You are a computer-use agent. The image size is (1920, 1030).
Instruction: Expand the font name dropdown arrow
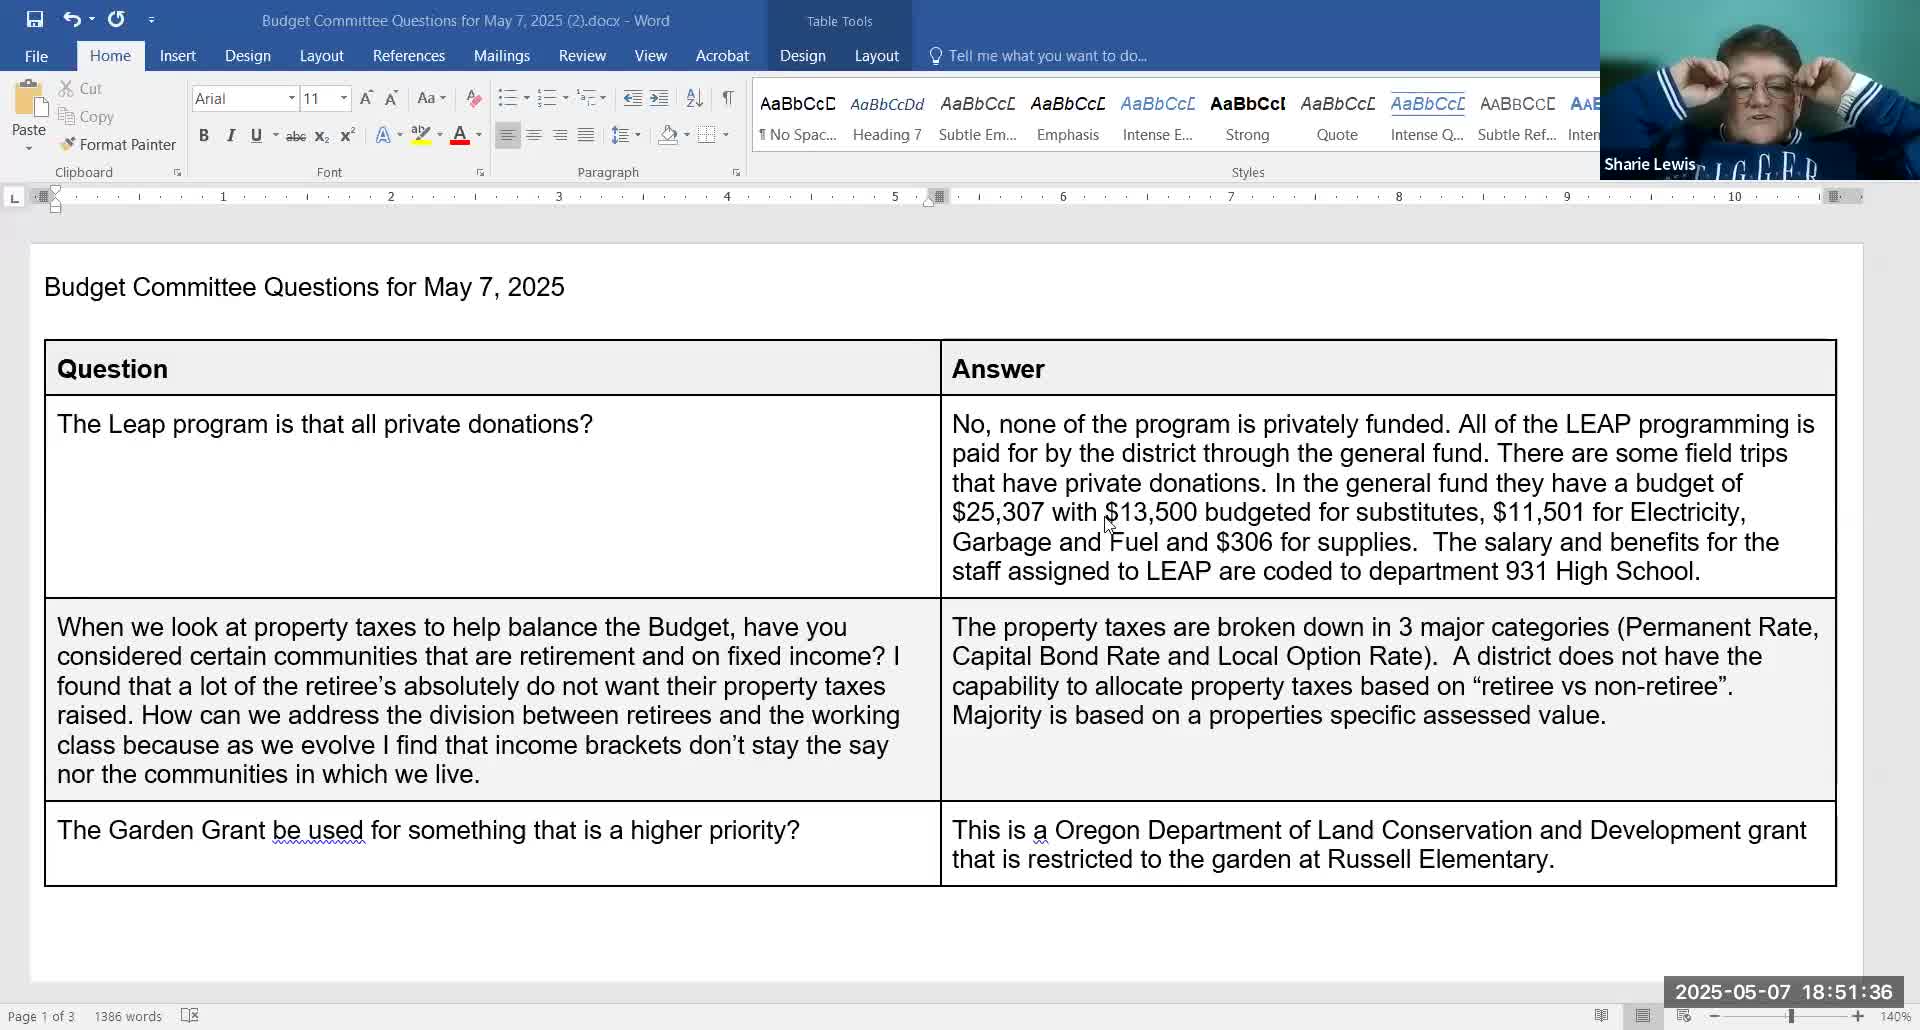click(x=292, y=98)
